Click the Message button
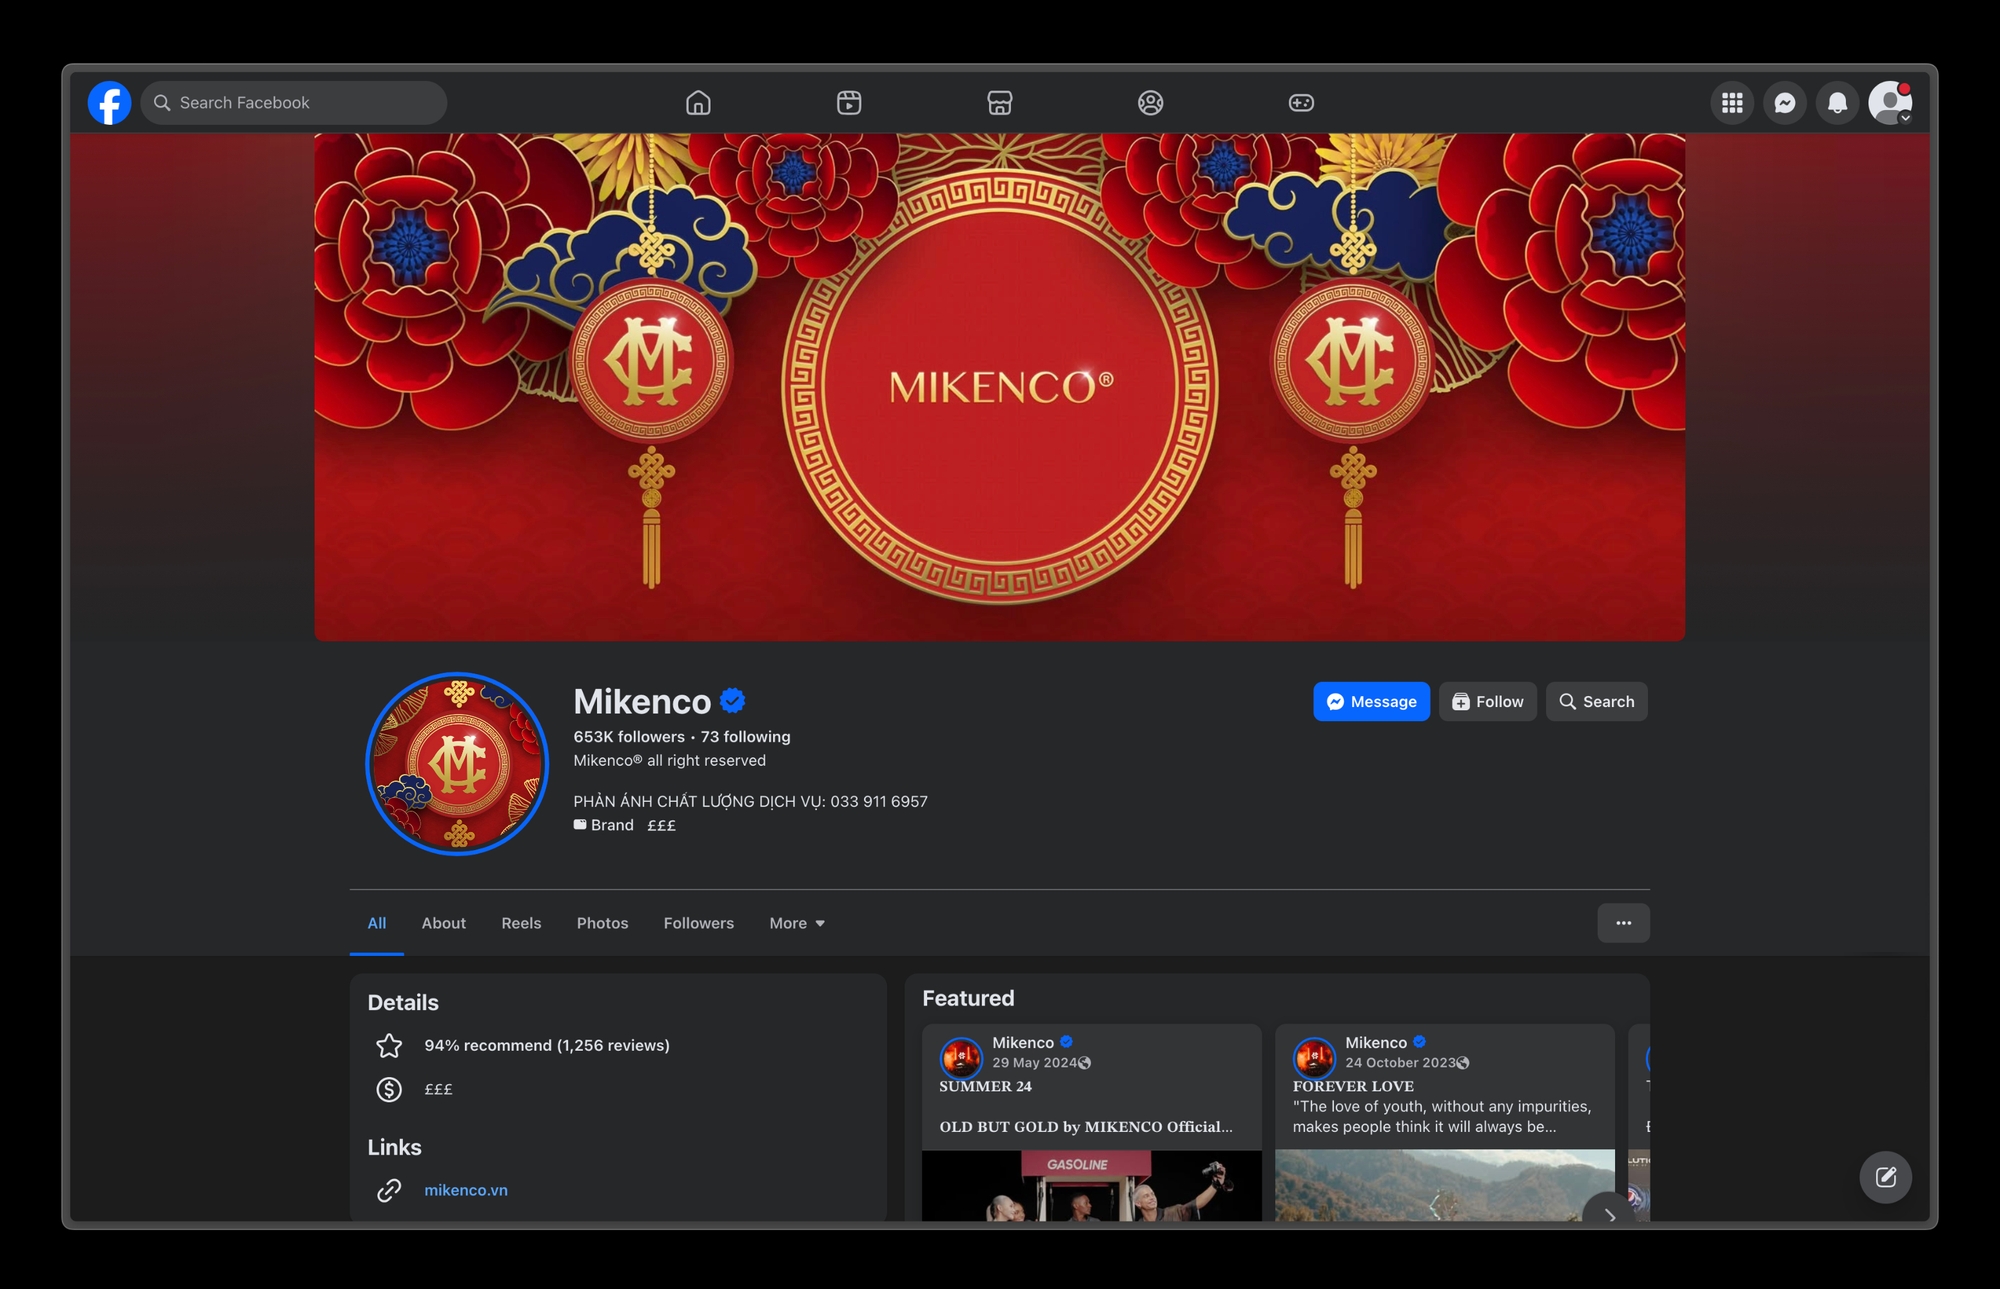This screenshot has width=2000, height=1289. (x=1371, y=702)
